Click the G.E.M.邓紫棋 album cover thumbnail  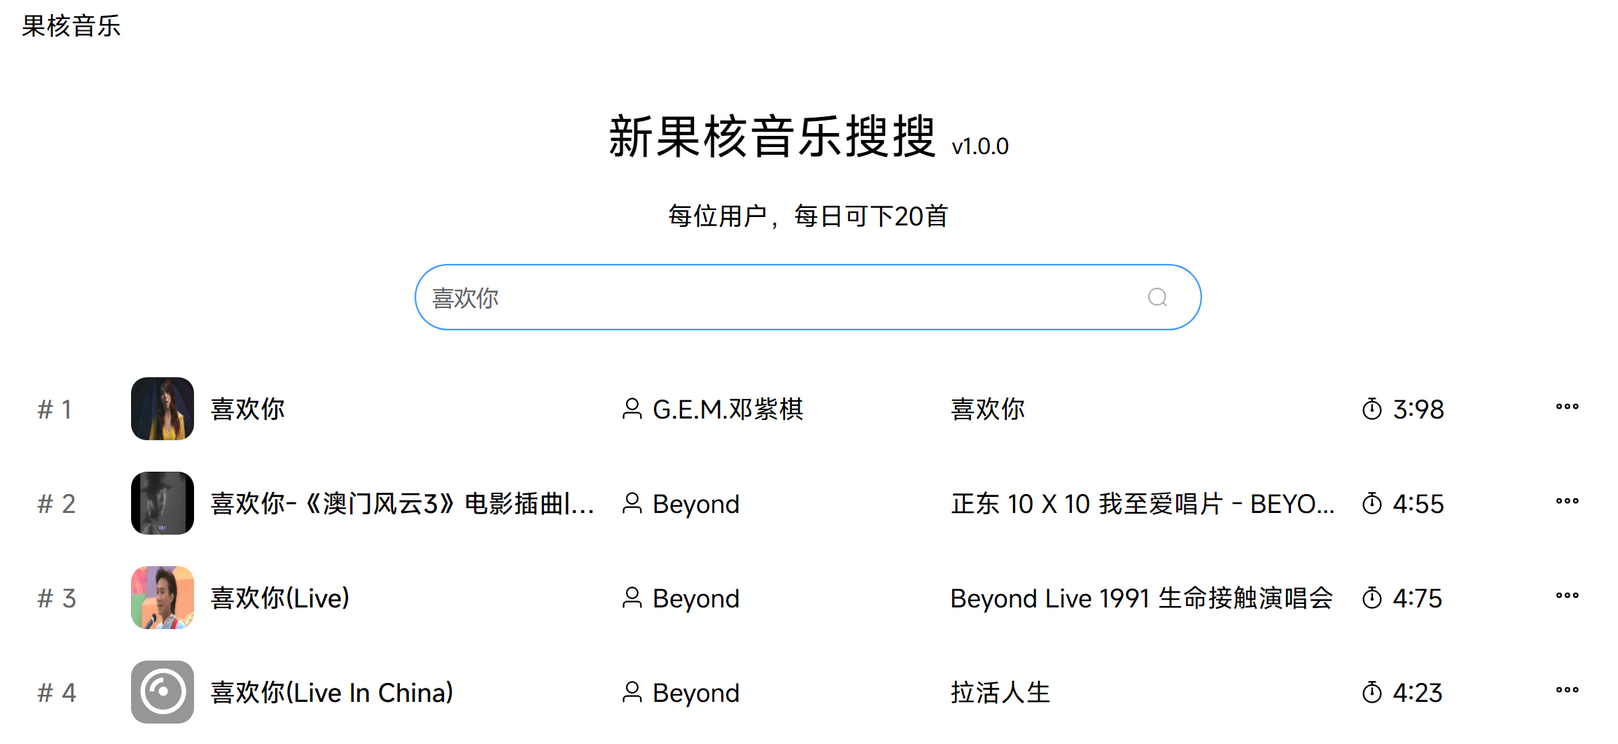point(162,408)
